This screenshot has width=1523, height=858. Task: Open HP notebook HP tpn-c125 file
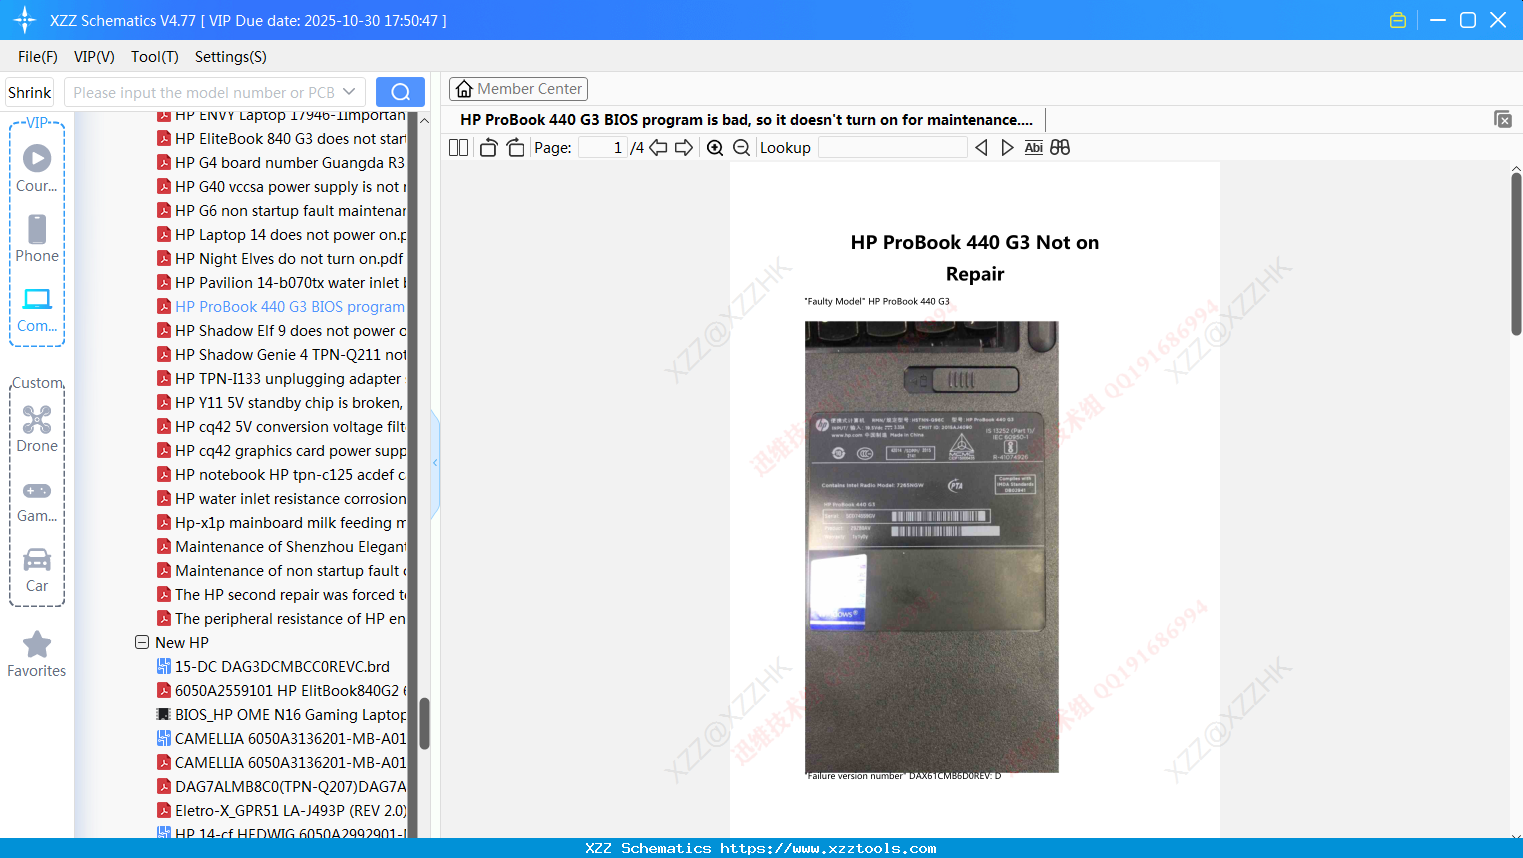tap(281, 474)
